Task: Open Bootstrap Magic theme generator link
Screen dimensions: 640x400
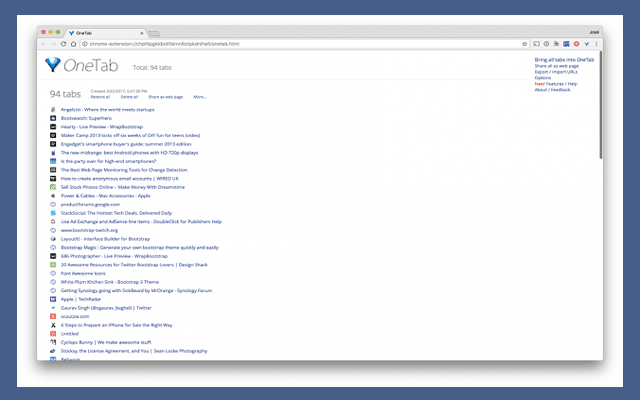Action: point(140,247)
